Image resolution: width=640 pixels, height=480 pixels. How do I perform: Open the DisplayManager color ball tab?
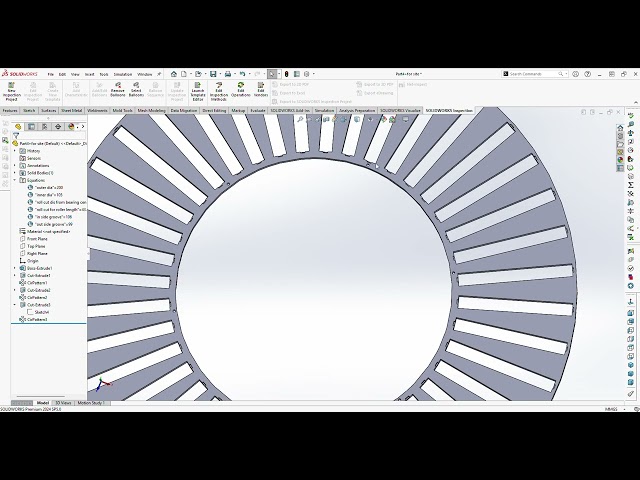pyautogui.click(x=71, y=127)
